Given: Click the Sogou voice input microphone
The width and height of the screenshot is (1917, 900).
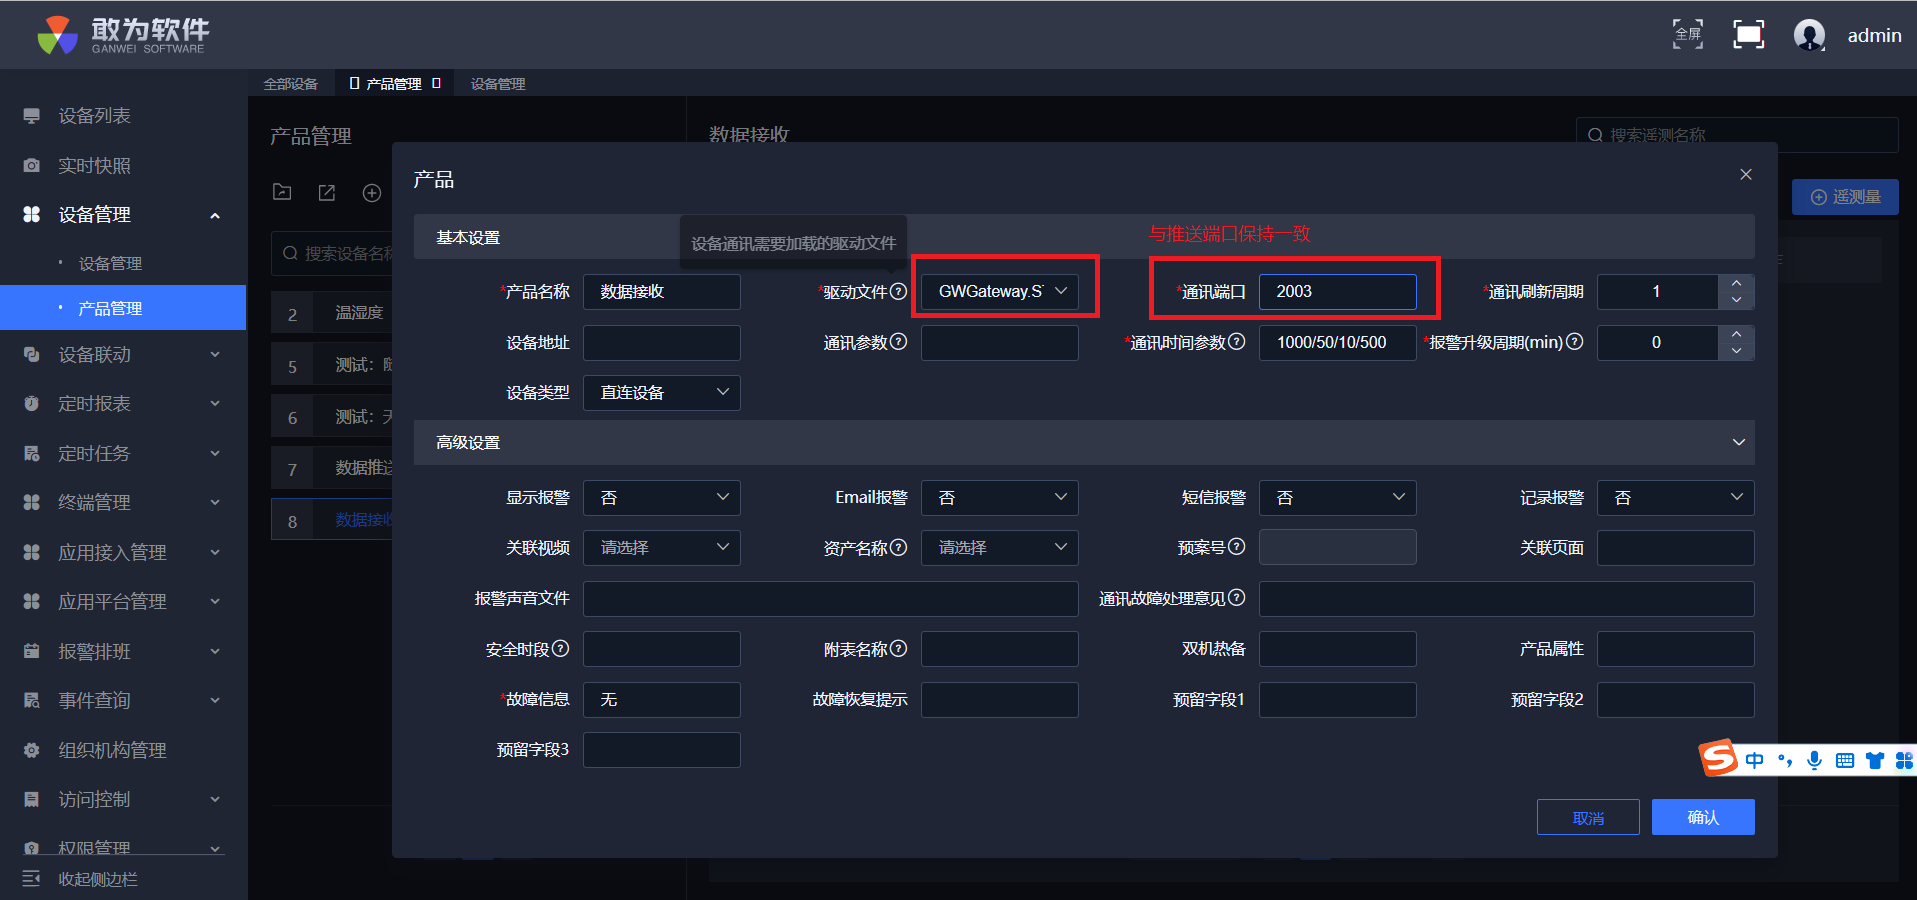Looking at the screenshot, I should click(x=1814, y=761).
